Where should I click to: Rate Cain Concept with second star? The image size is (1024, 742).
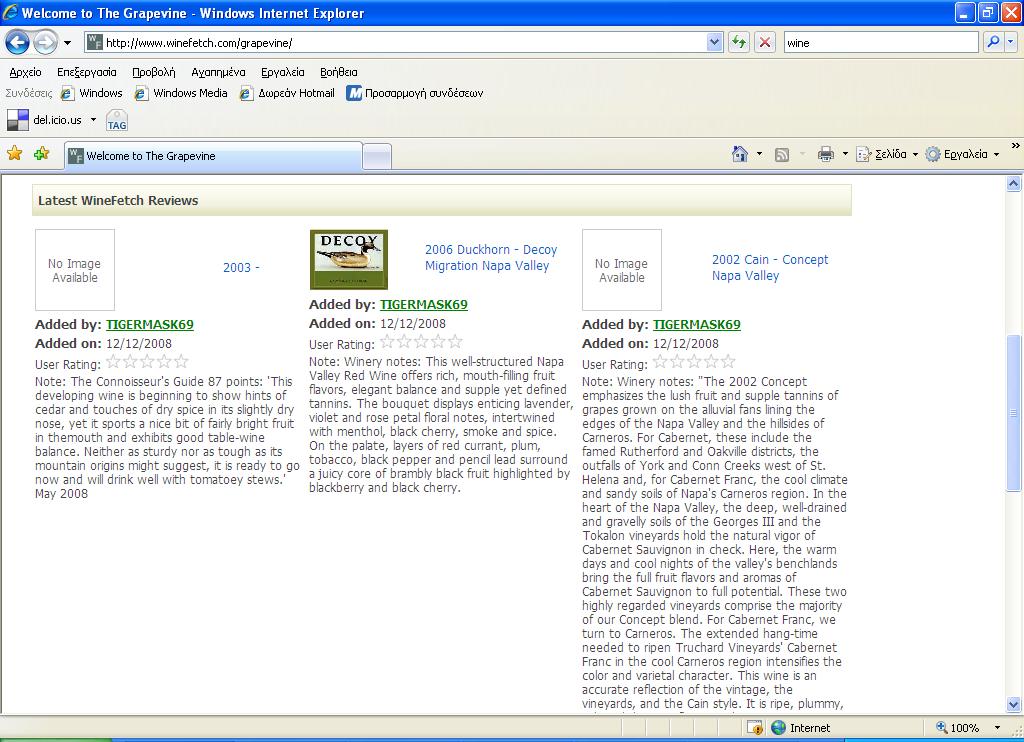click(677, 361)
